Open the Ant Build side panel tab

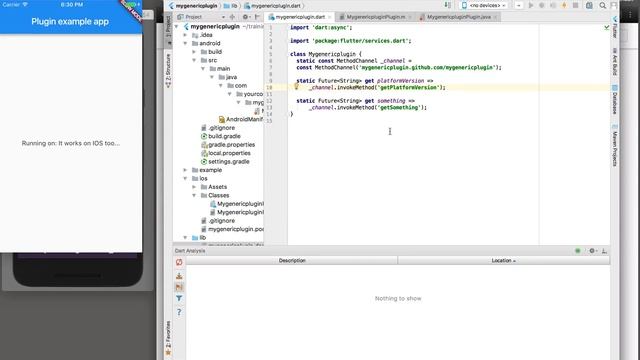[x=615, y=61]
